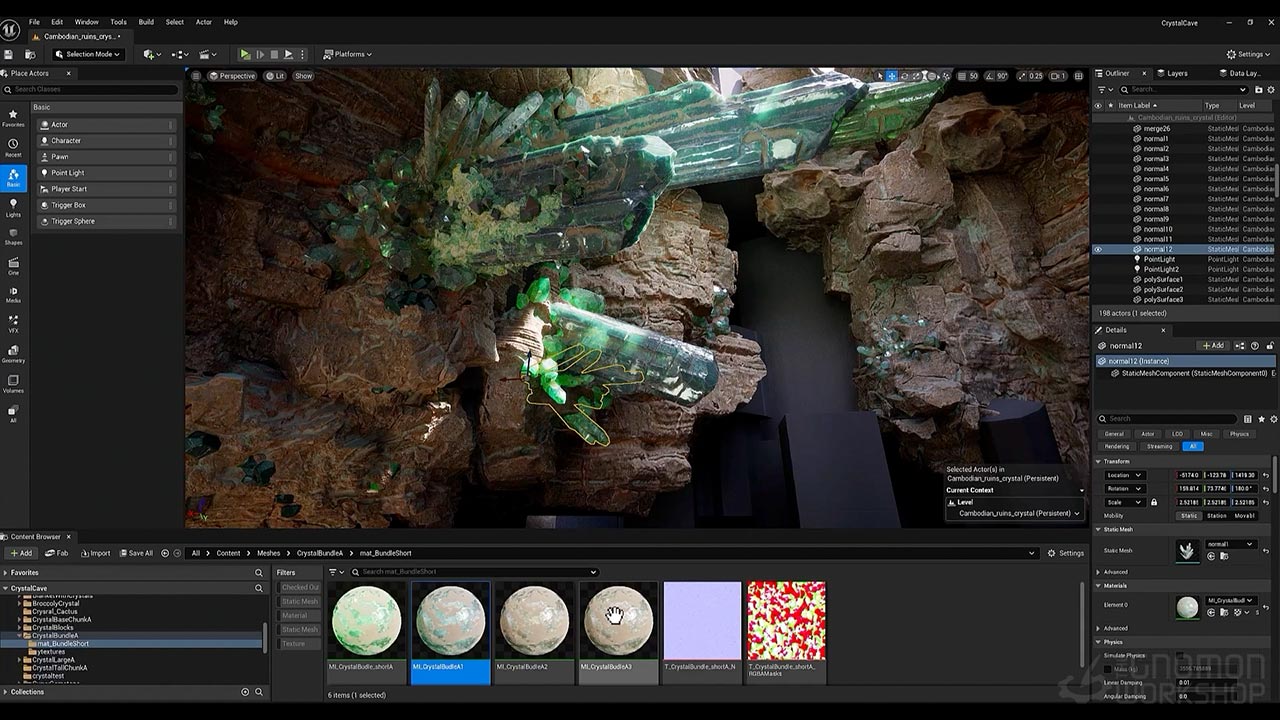Open the VFX actors category
The height and width of the screenshot is (720, 1280).
coord(13,323)
